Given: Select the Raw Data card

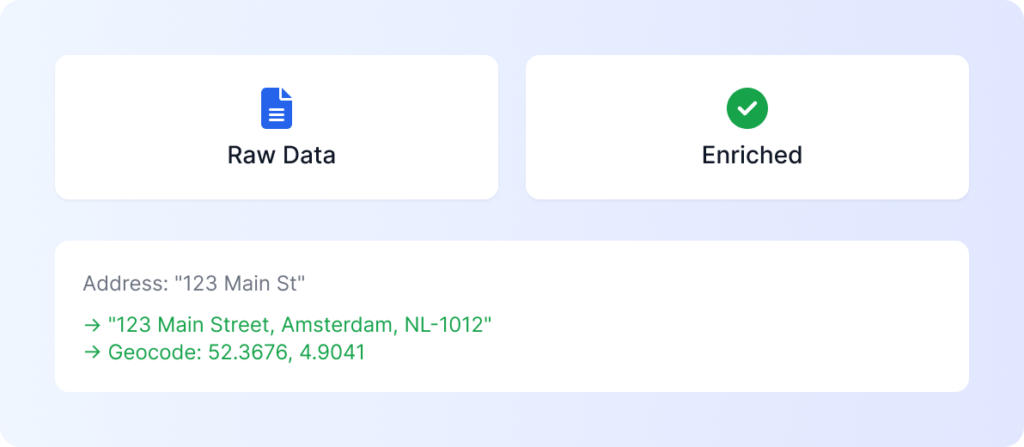Looking at the screenshot, I should point(276,127).
